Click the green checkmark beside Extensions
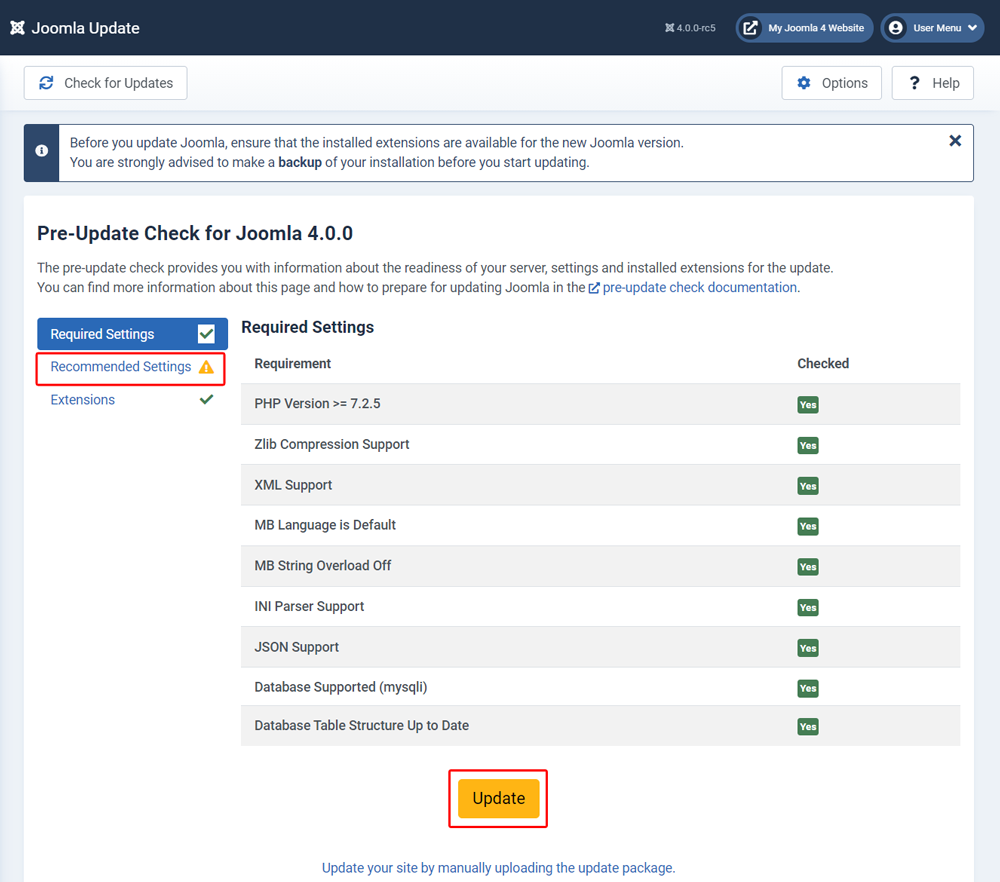 click(x=206, y=400)
